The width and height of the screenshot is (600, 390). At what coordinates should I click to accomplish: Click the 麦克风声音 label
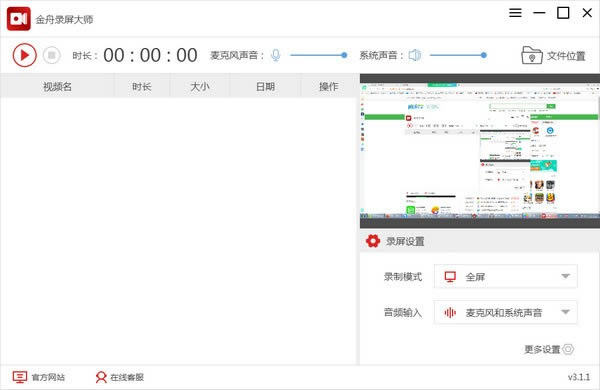(x=237, y=55)
